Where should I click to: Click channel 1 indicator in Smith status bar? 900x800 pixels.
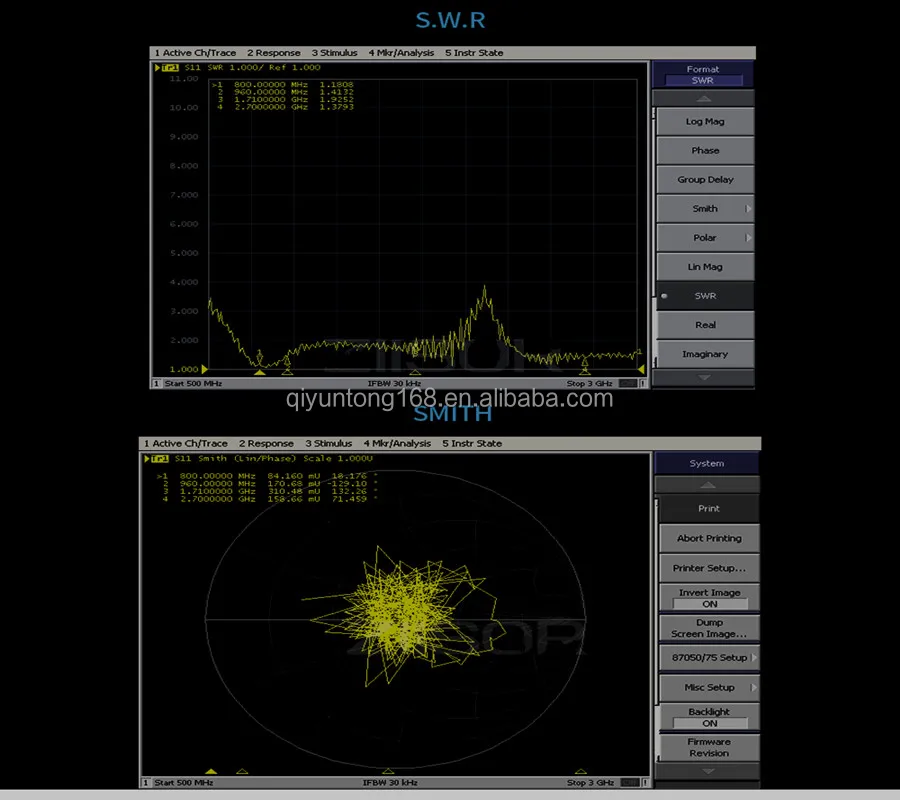(x=146, y=782)
